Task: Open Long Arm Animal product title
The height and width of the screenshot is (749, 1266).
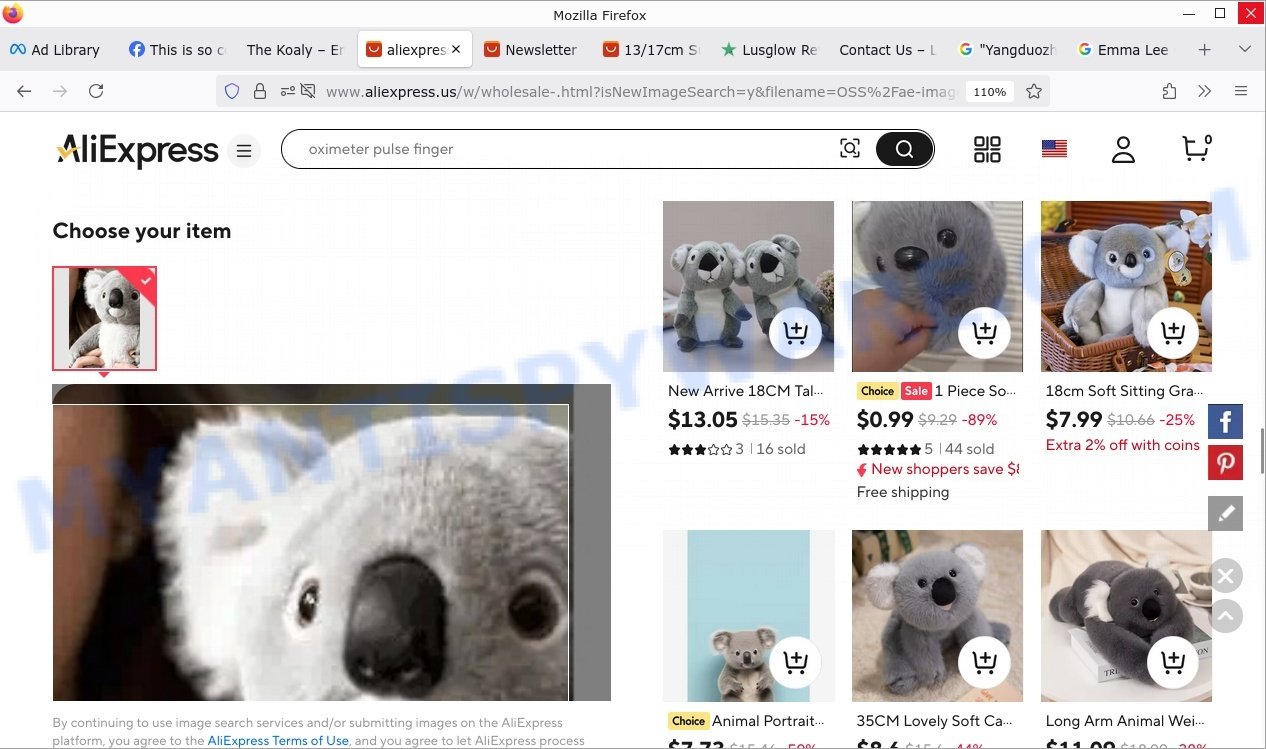Action: click(1126, 721)
